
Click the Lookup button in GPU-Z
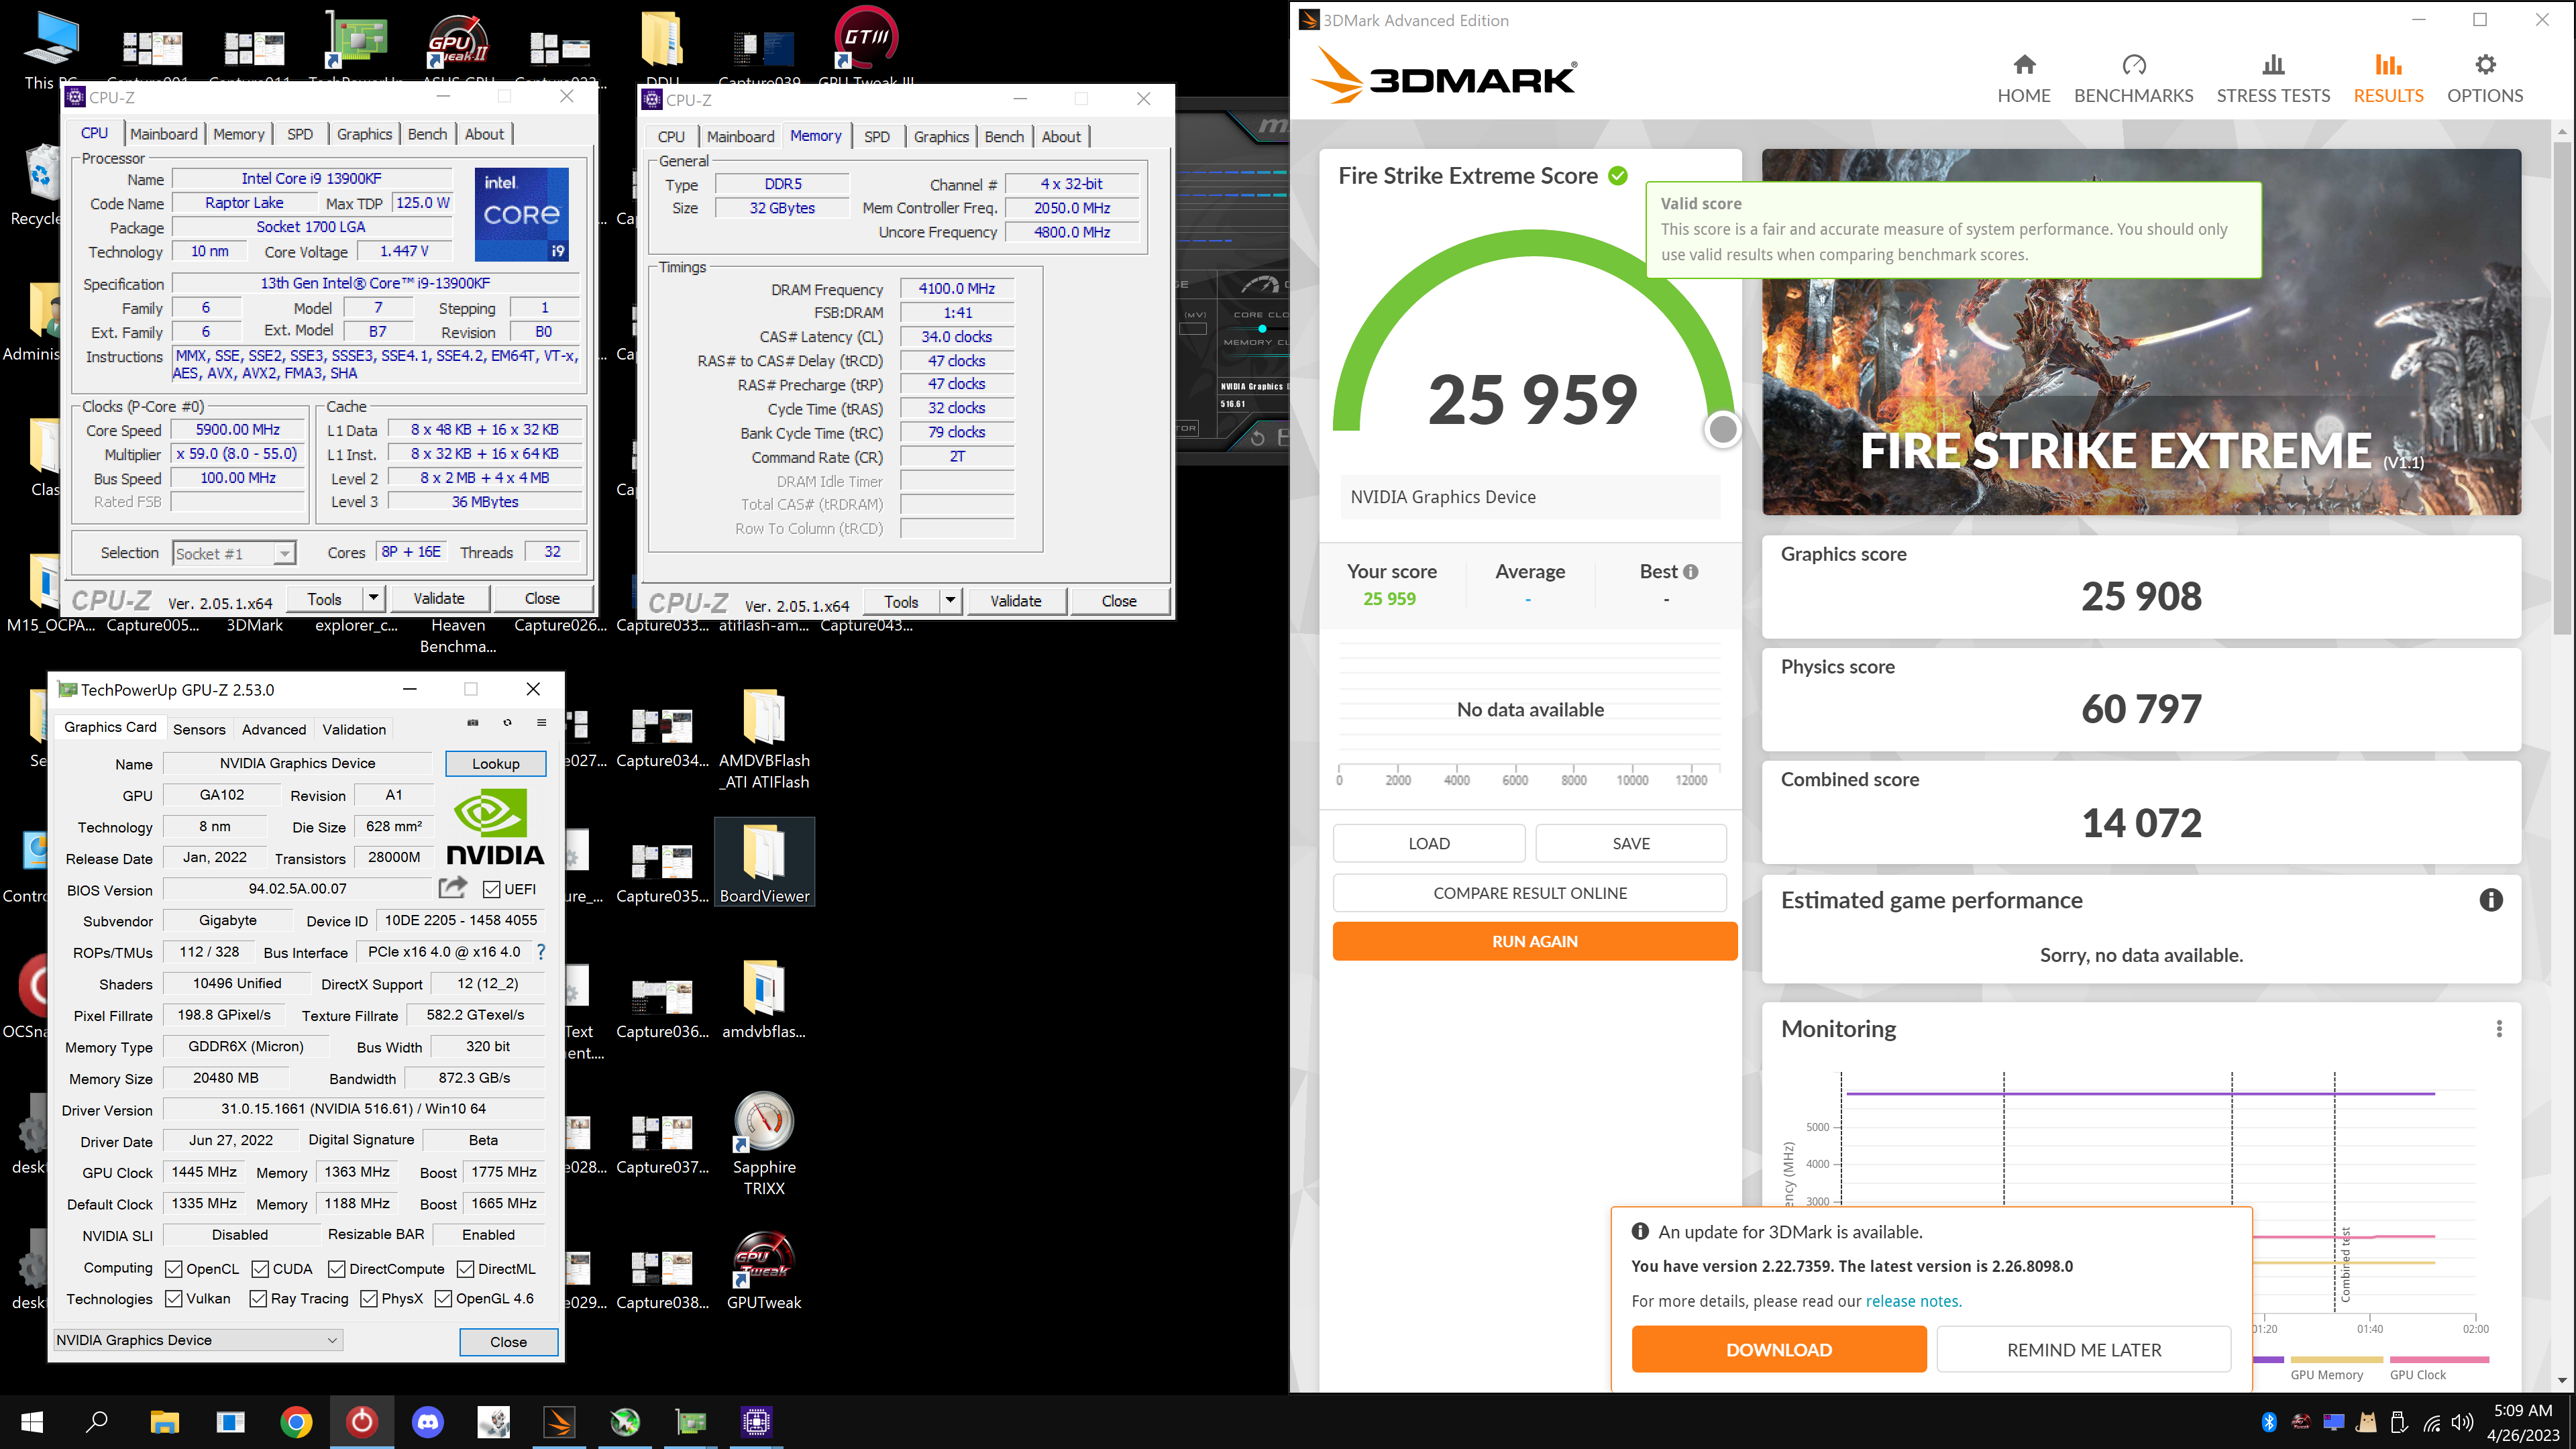click(x=496, y=763)
